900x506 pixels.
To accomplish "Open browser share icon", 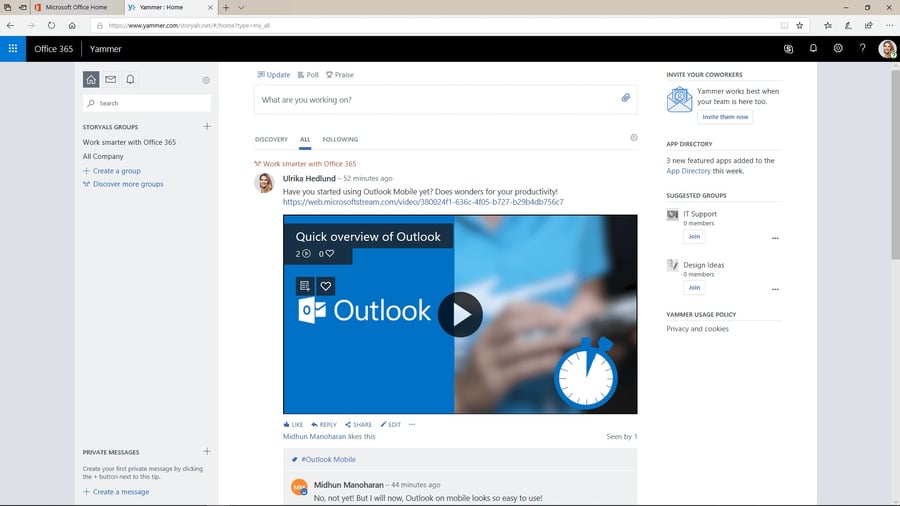I will (x=868, y=25).
